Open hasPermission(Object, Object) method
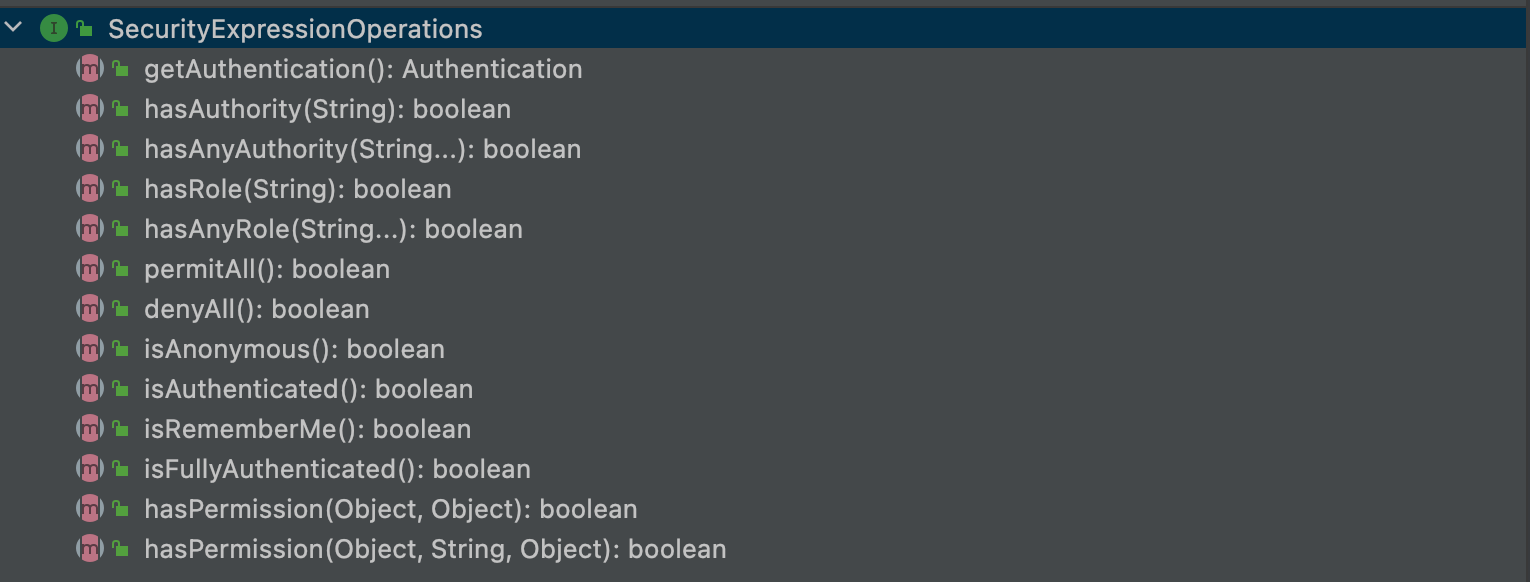1530x582 pixels. (390, 509)
